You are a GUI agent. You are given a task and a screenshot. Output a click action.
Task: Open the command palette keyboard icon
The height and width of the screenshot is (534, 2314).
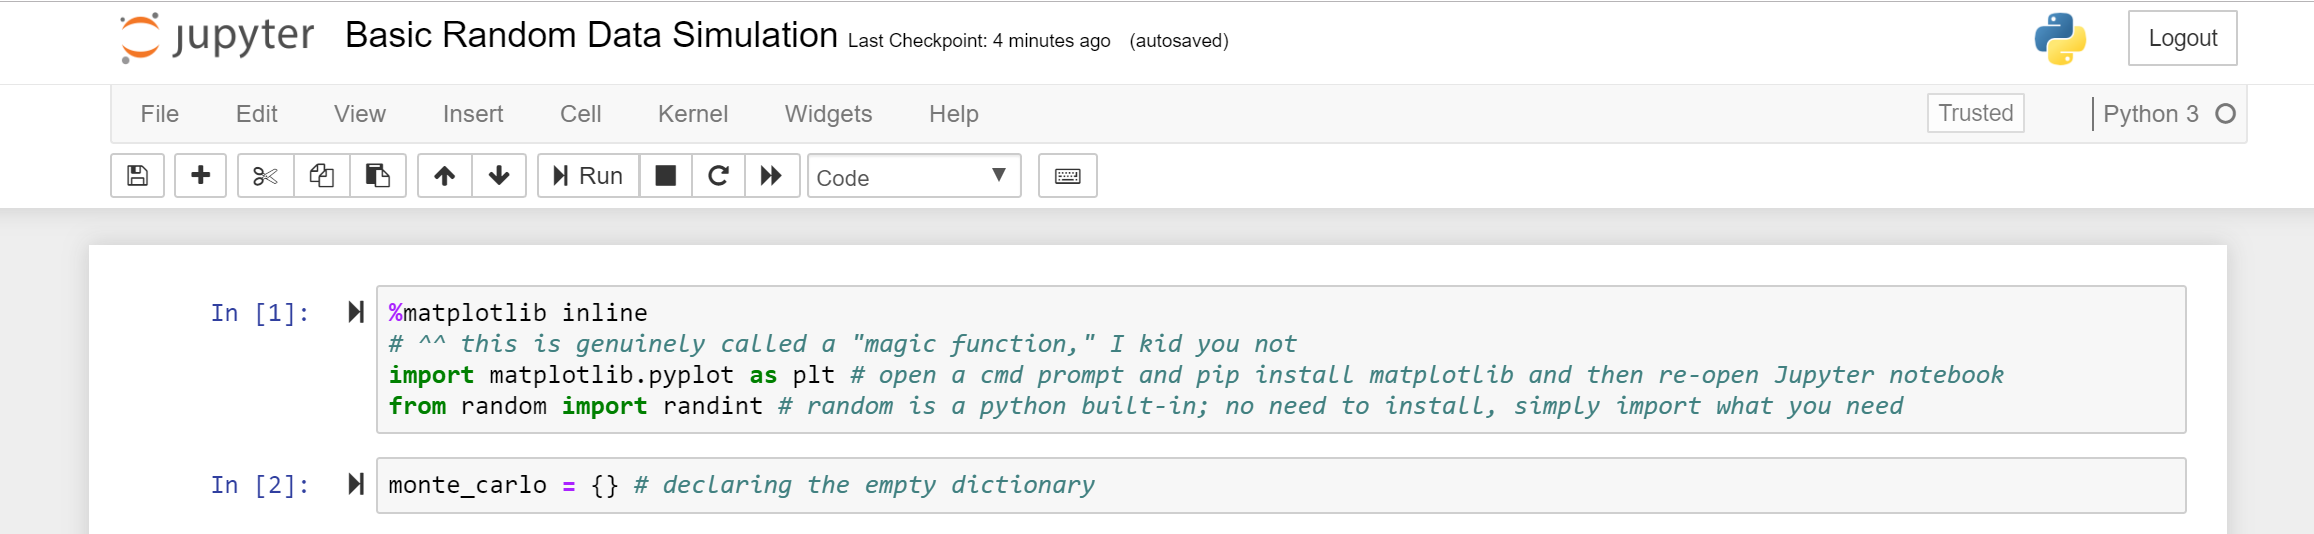coord(1067,176)
